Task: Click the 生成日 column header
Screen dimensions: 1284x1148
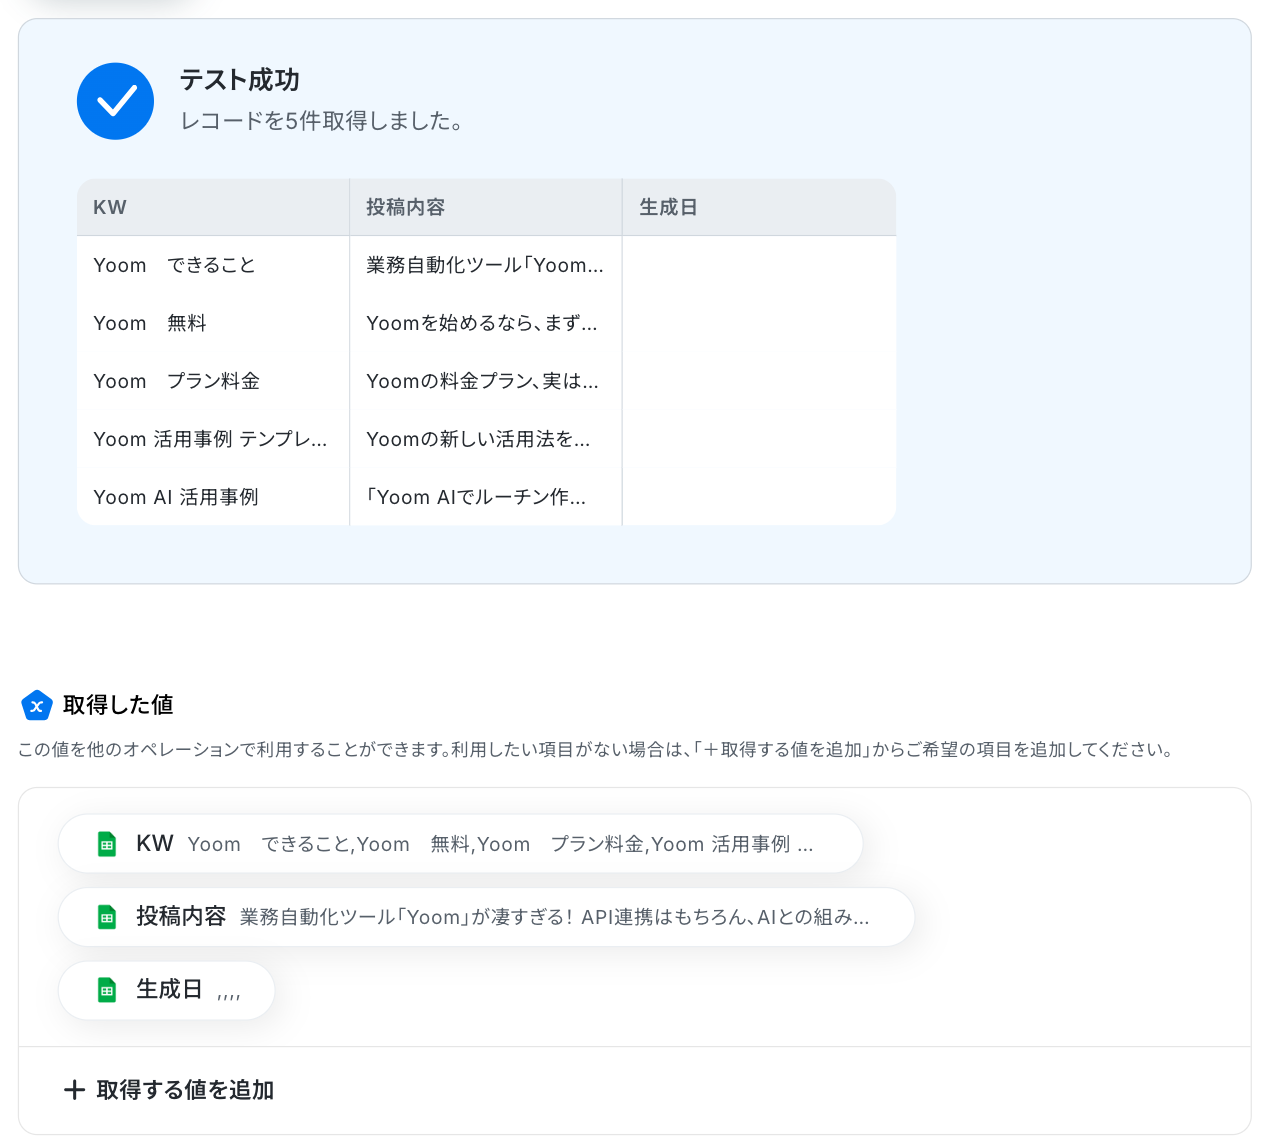Action: pyautogui.click(x=759, y=207)
